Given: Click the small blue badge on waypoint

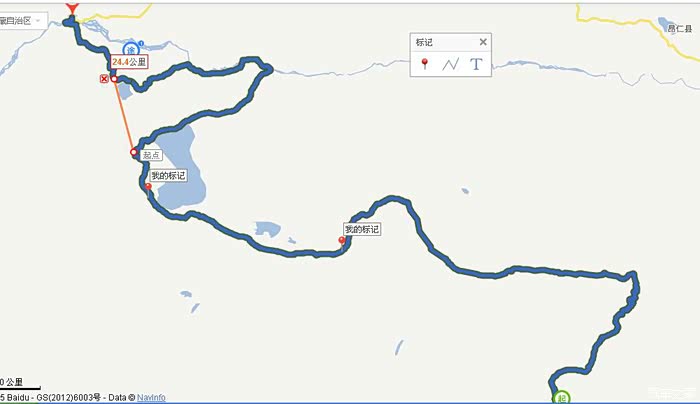Looking at the screenshot, I should [x=141, y=43].
